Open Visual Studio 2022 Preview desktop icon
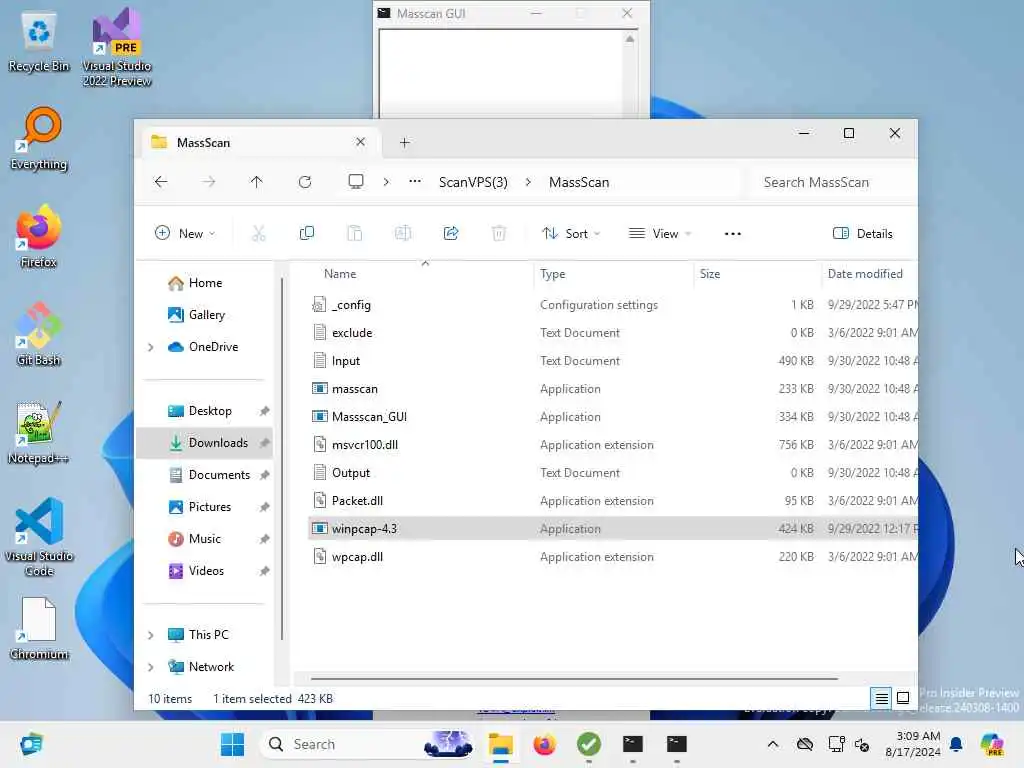The width and height of the screenshot is (1024, 768). (x=117, y=47)
